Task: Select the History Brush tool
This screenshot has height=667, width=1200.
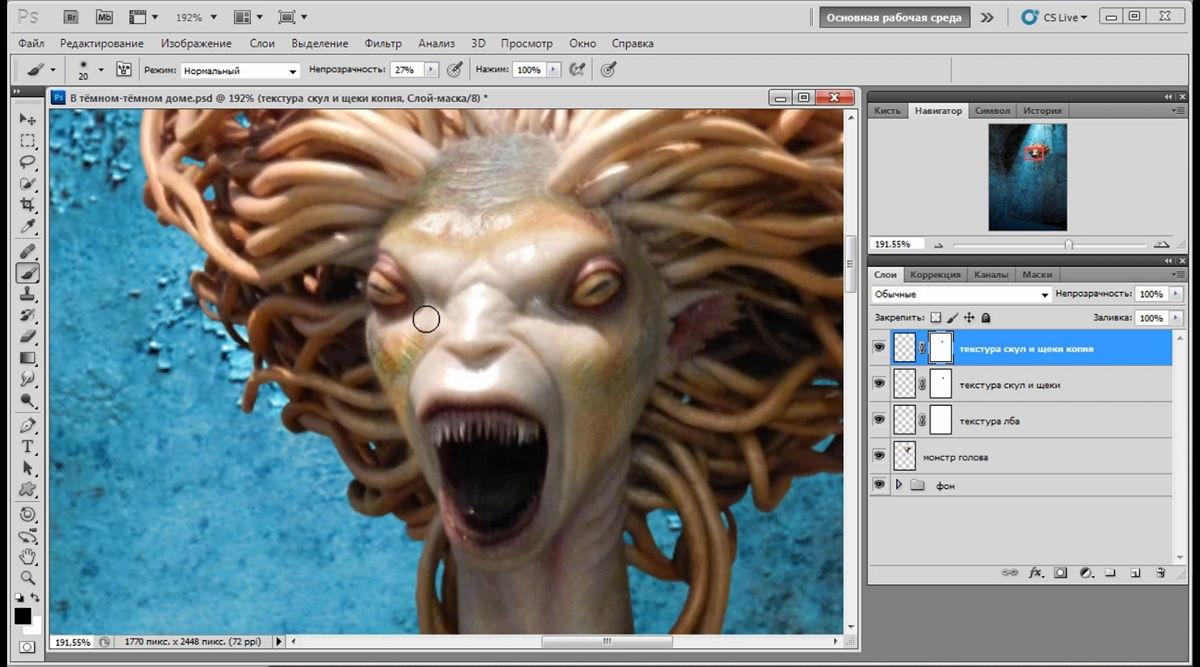Action: click(x=27, y=315)
